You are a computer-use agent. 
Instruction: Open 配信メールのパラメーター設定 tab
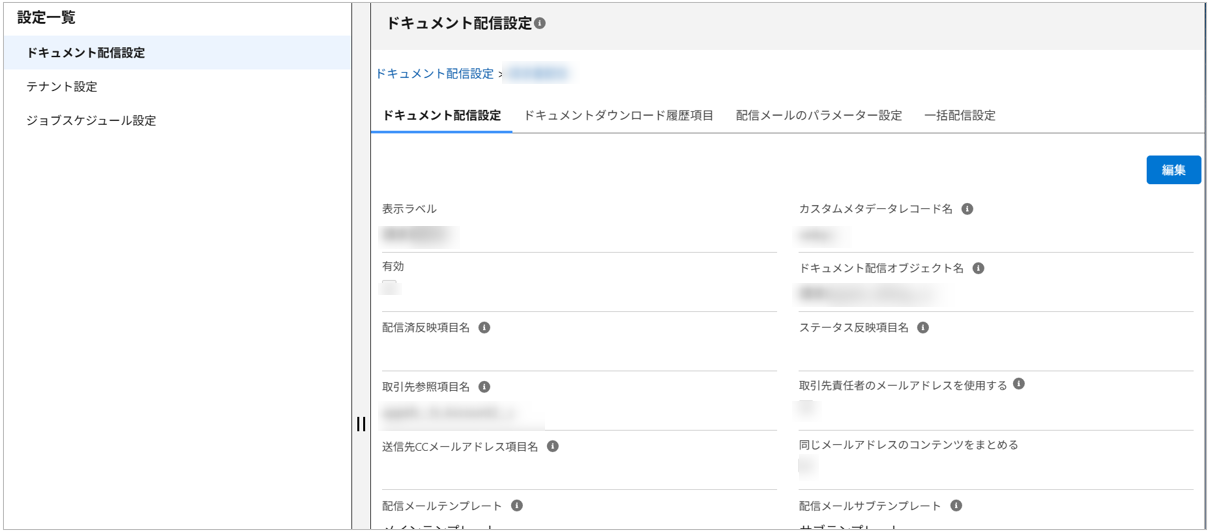click(818, 116)
